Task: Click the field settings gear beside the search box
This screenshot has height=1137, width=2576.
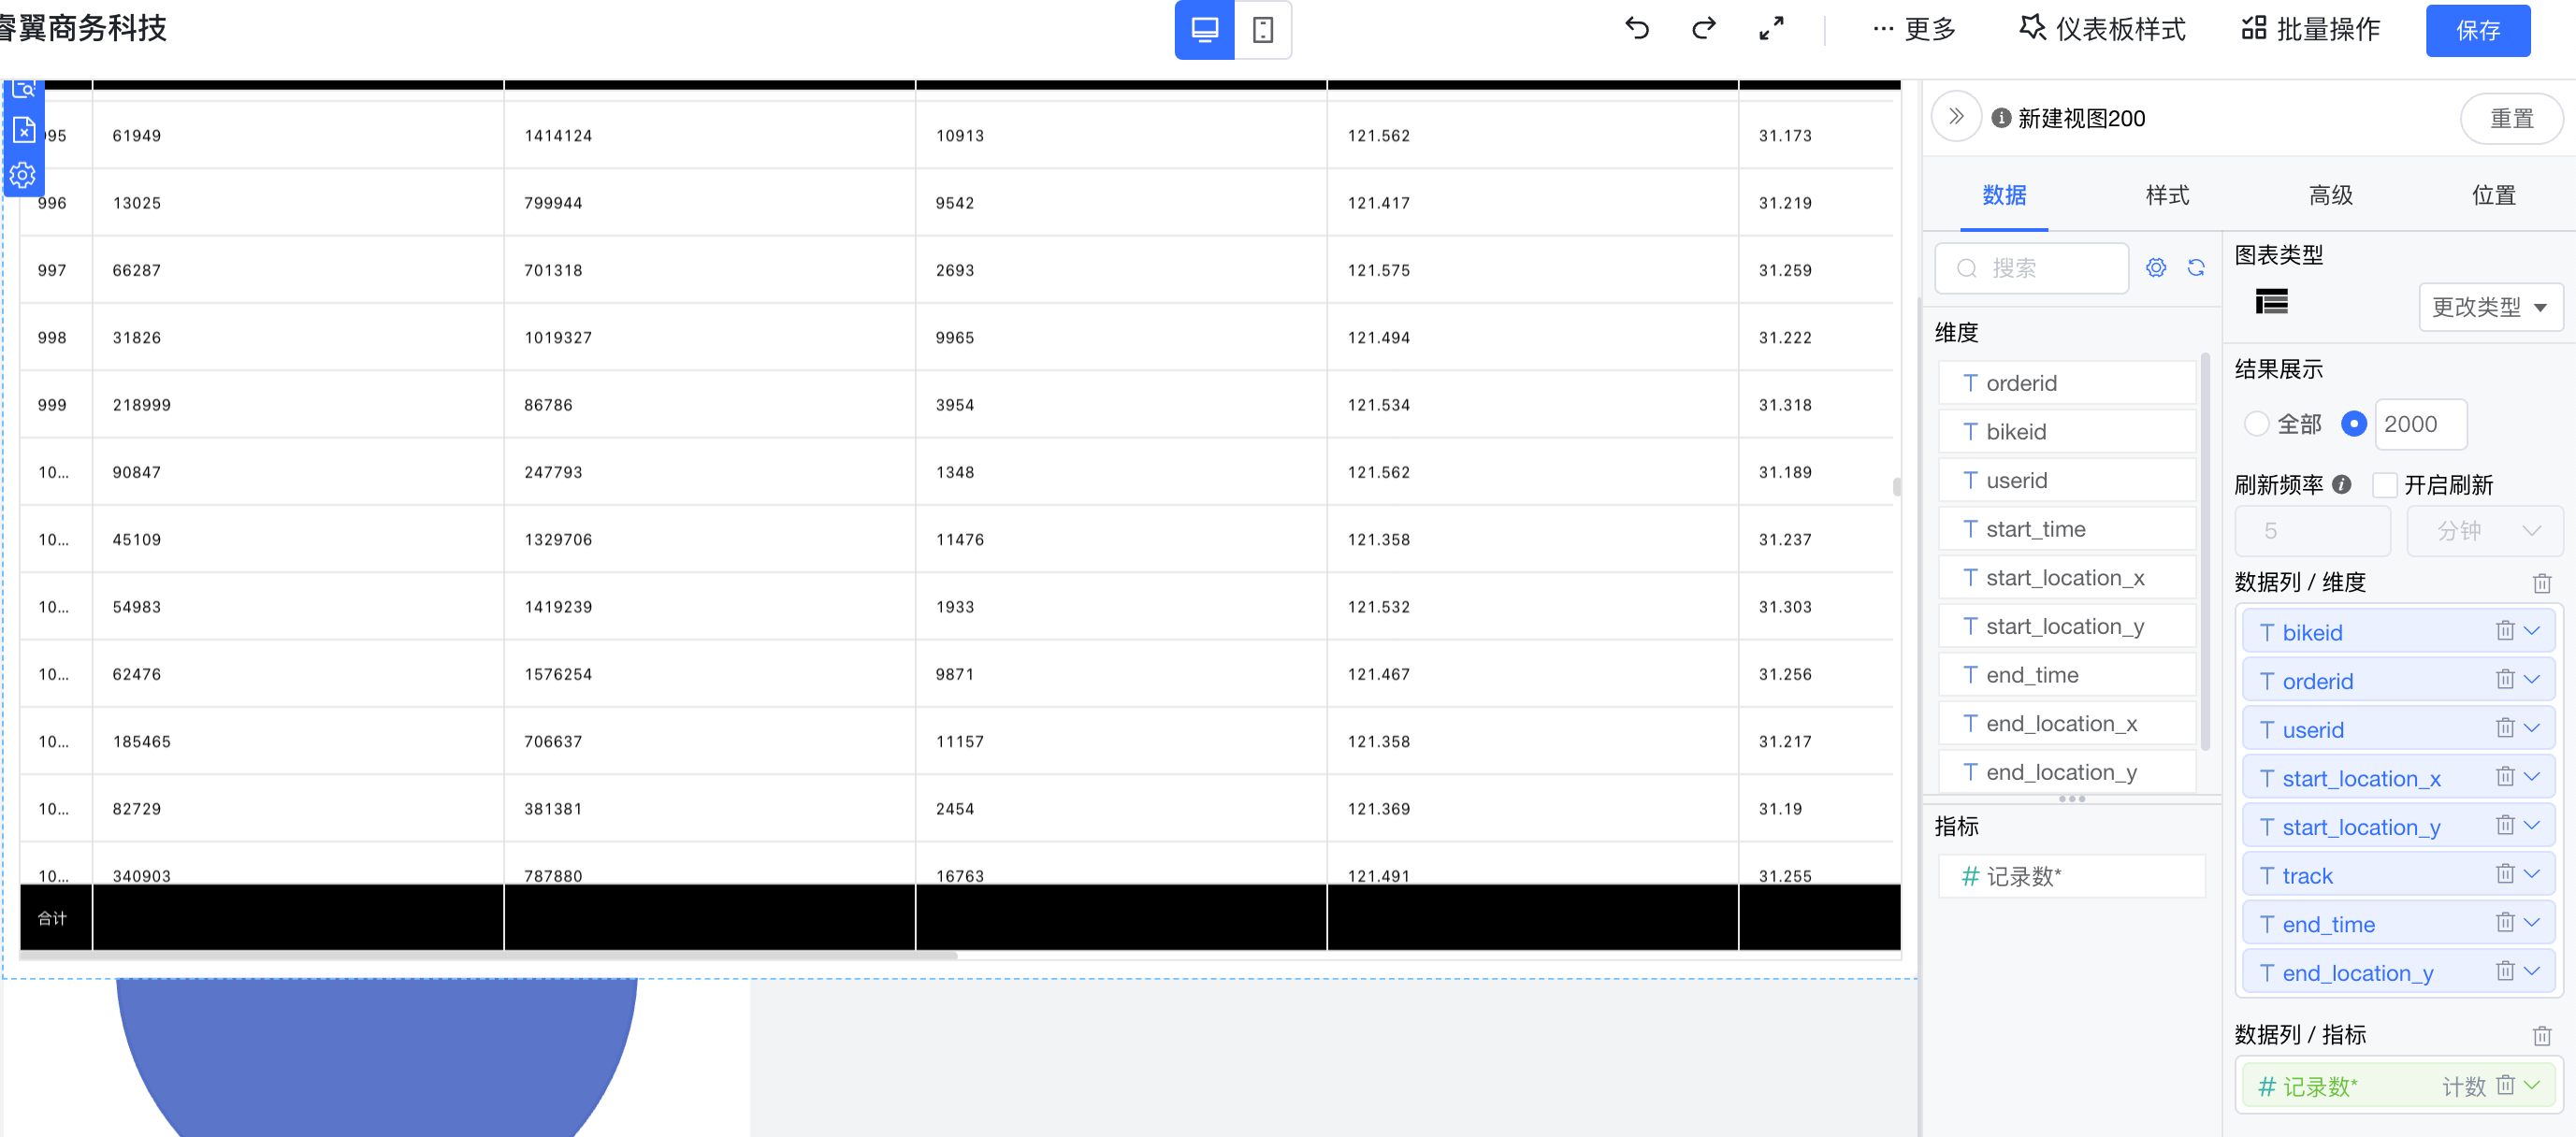Action: coord(2156,267)
